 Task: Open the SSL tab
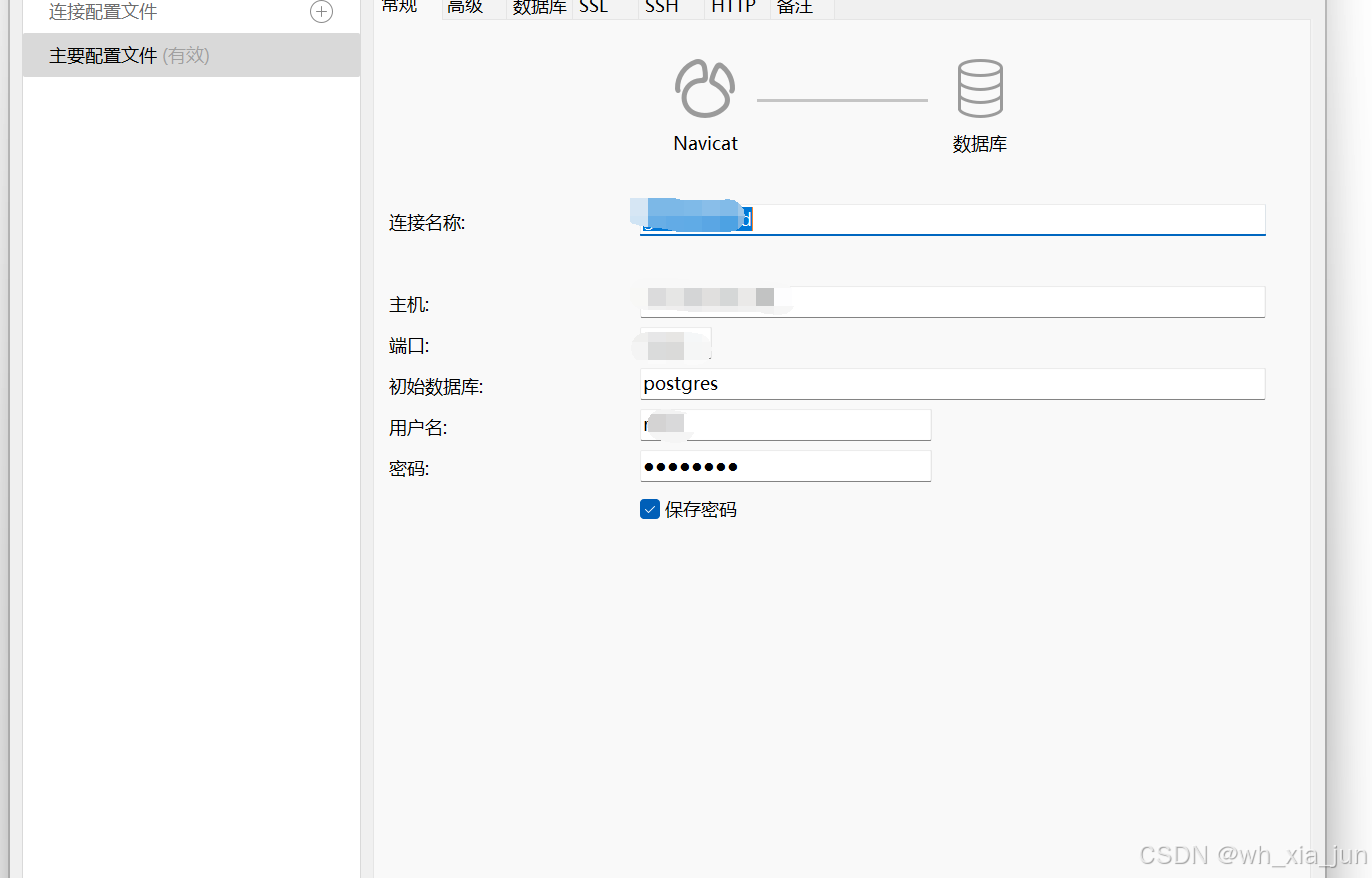(593, 6)
